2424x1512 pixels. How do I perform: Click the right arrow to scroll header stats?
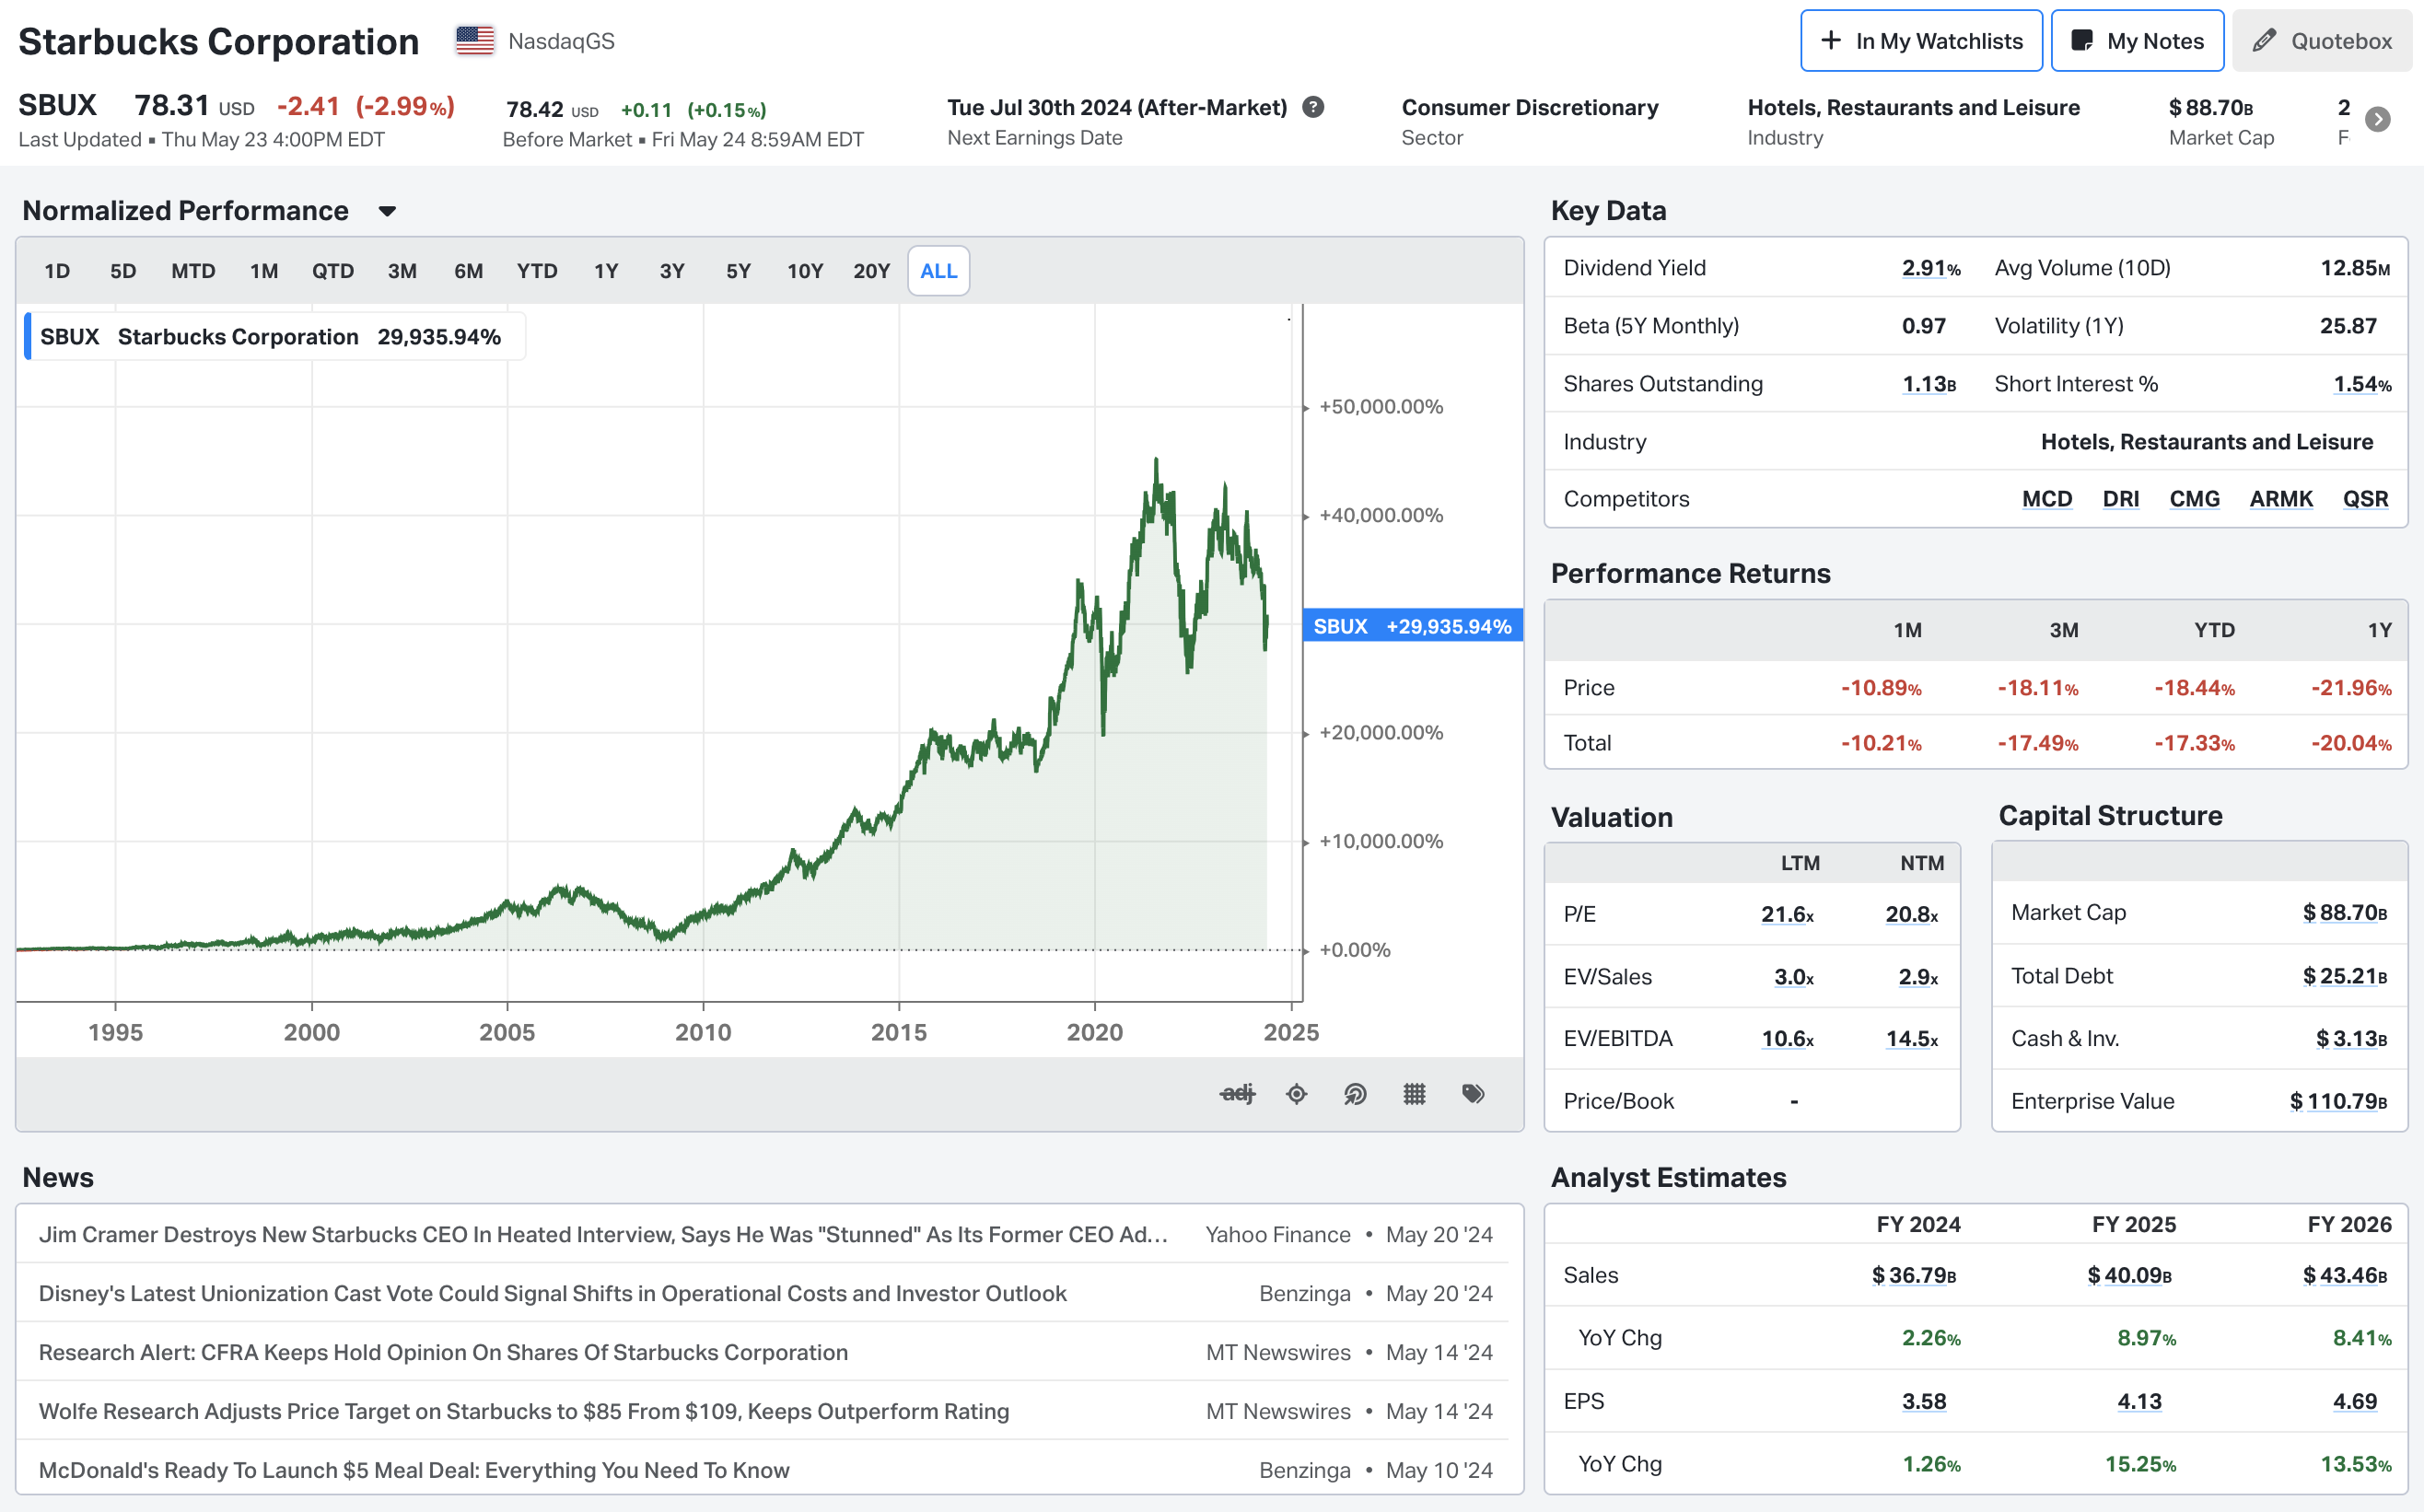[2378, 120]
